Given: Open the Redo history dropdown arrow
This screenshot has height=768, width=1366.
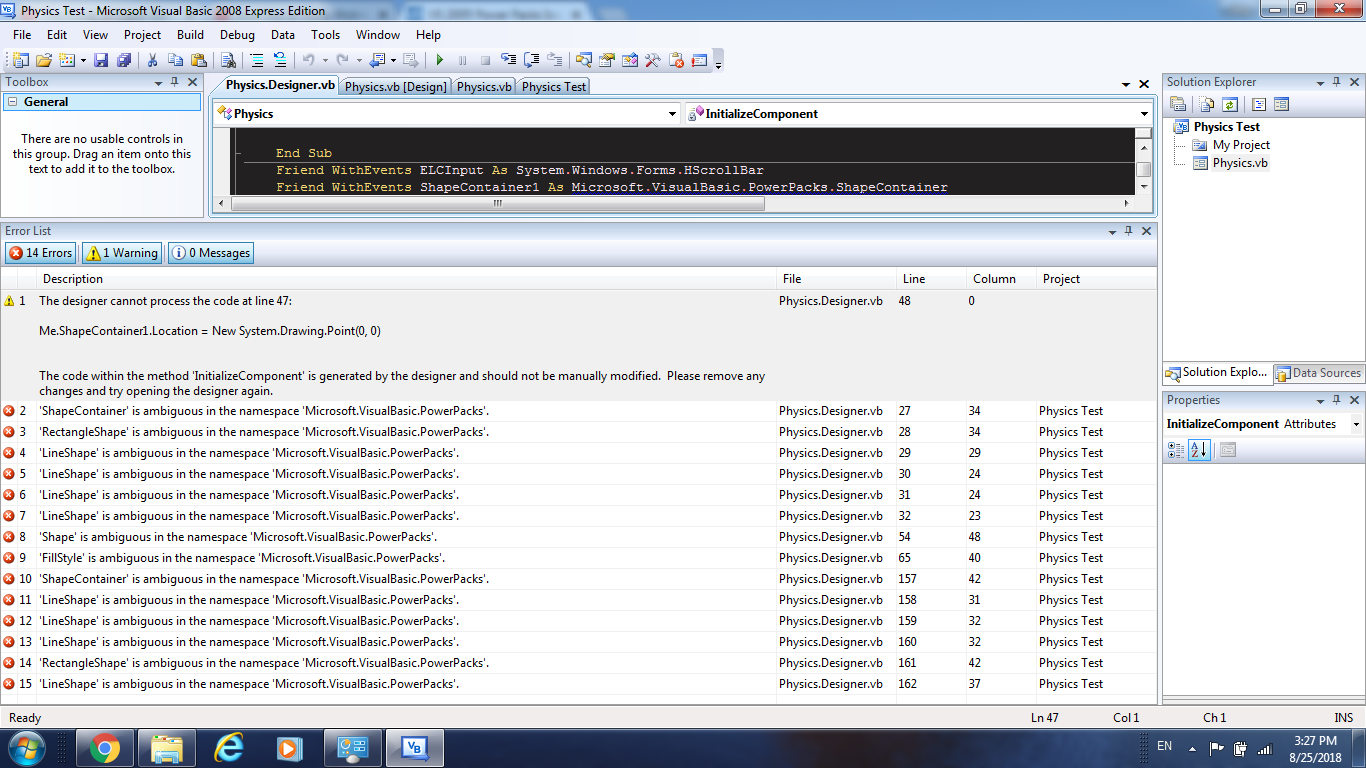Looking at the screenshot, I should click(357, 61).
